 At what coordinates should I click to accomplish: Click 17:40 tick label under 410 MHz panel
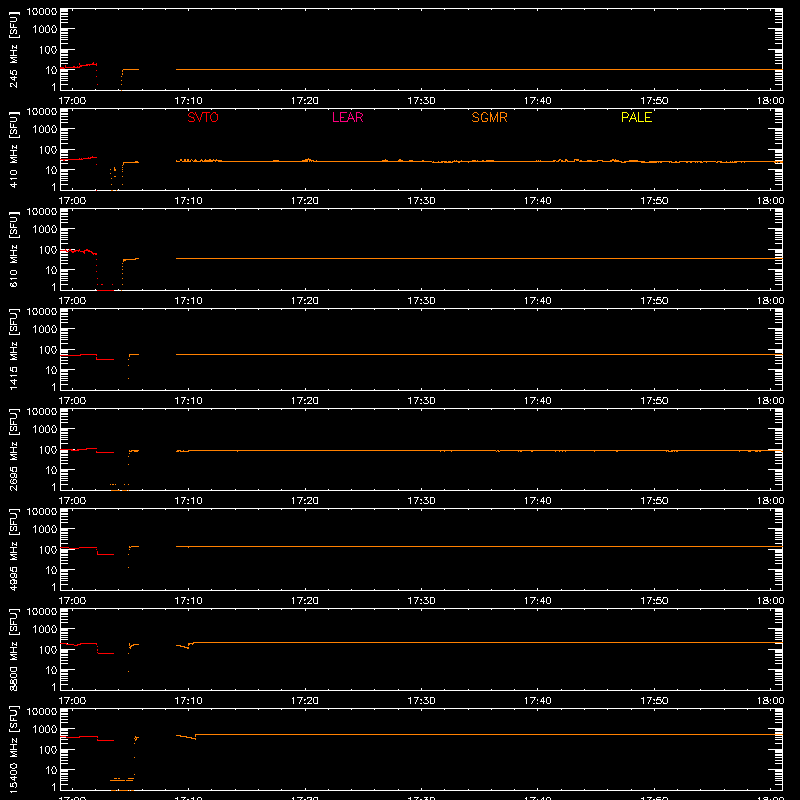coord(538,201)
